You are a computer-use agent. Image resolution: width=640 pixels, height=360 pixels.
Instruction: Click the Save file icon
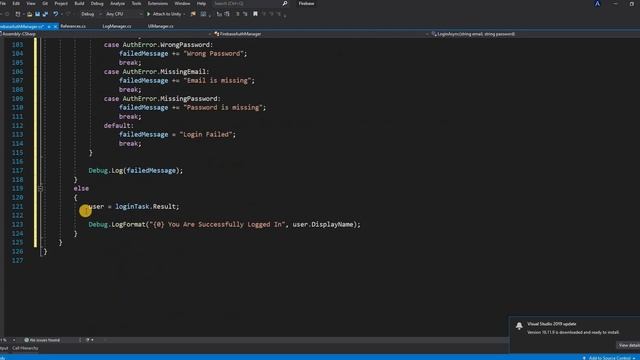(x=37, y=14)
